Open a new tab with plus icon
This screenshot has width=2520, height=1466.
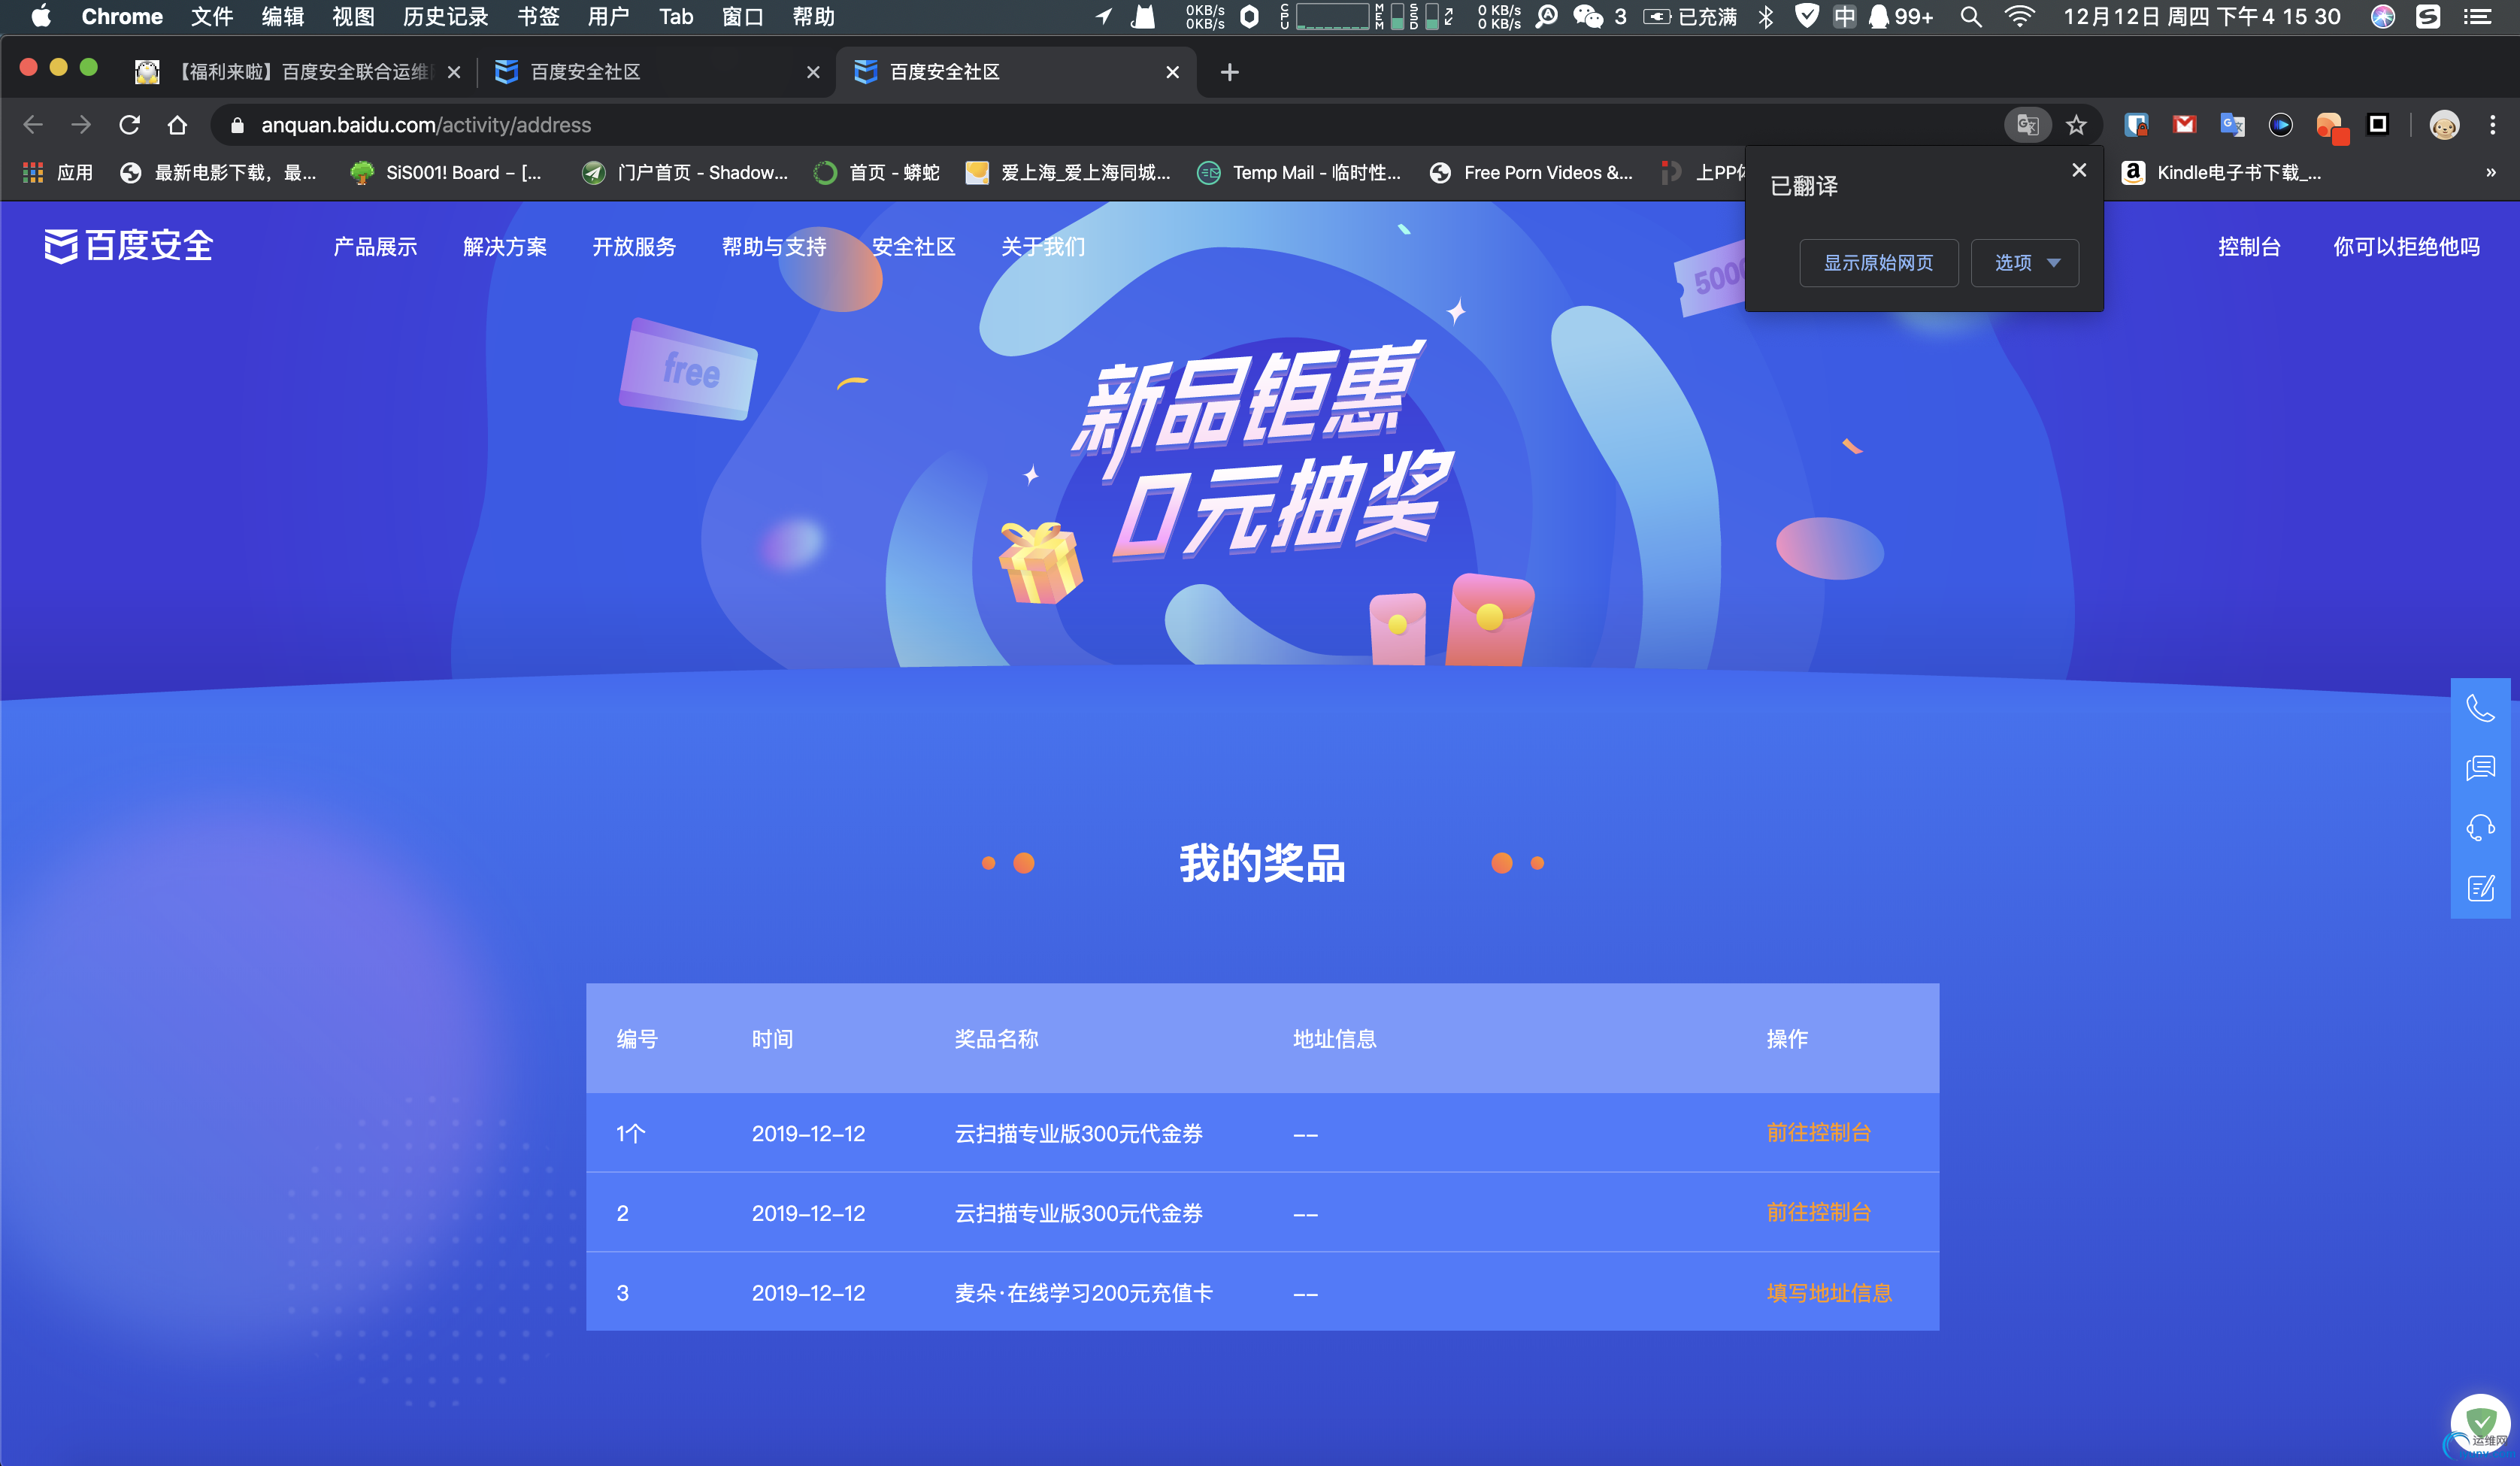pos(1230,72)
